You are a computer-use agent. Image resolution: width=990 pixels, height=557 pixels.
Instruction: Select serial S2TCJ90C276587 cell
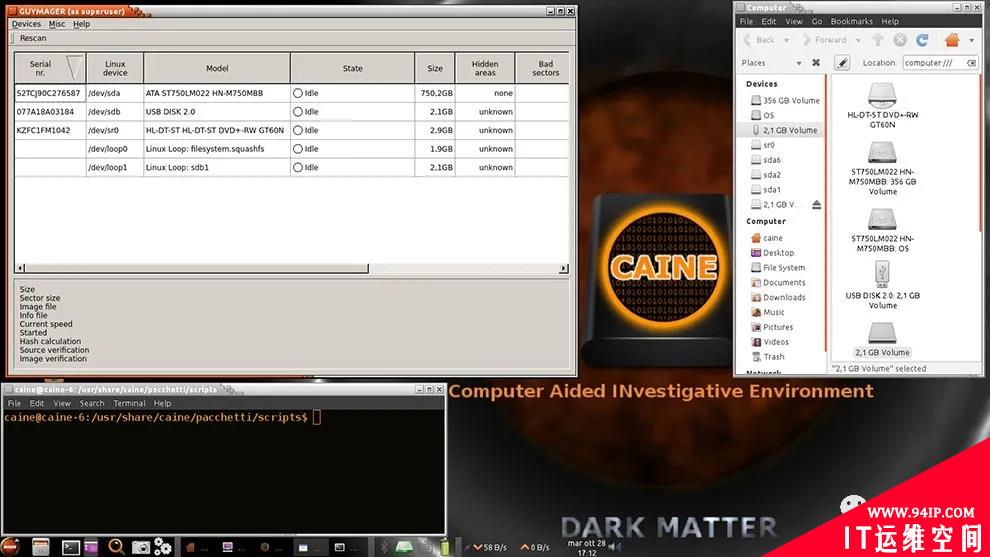click(x=50, y=93)
